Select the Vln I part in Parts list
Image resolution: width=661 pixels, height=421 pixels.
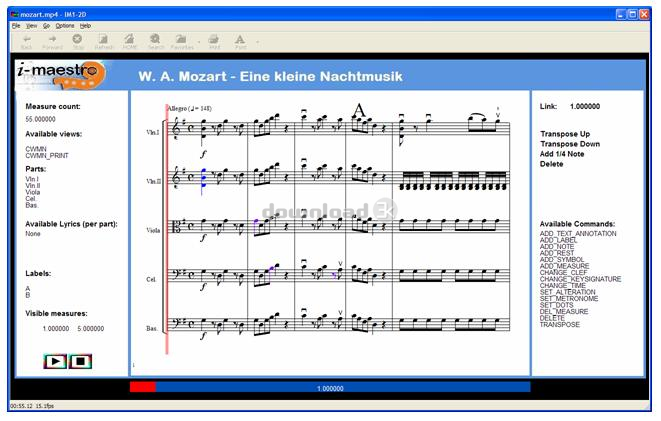[32, 179]
